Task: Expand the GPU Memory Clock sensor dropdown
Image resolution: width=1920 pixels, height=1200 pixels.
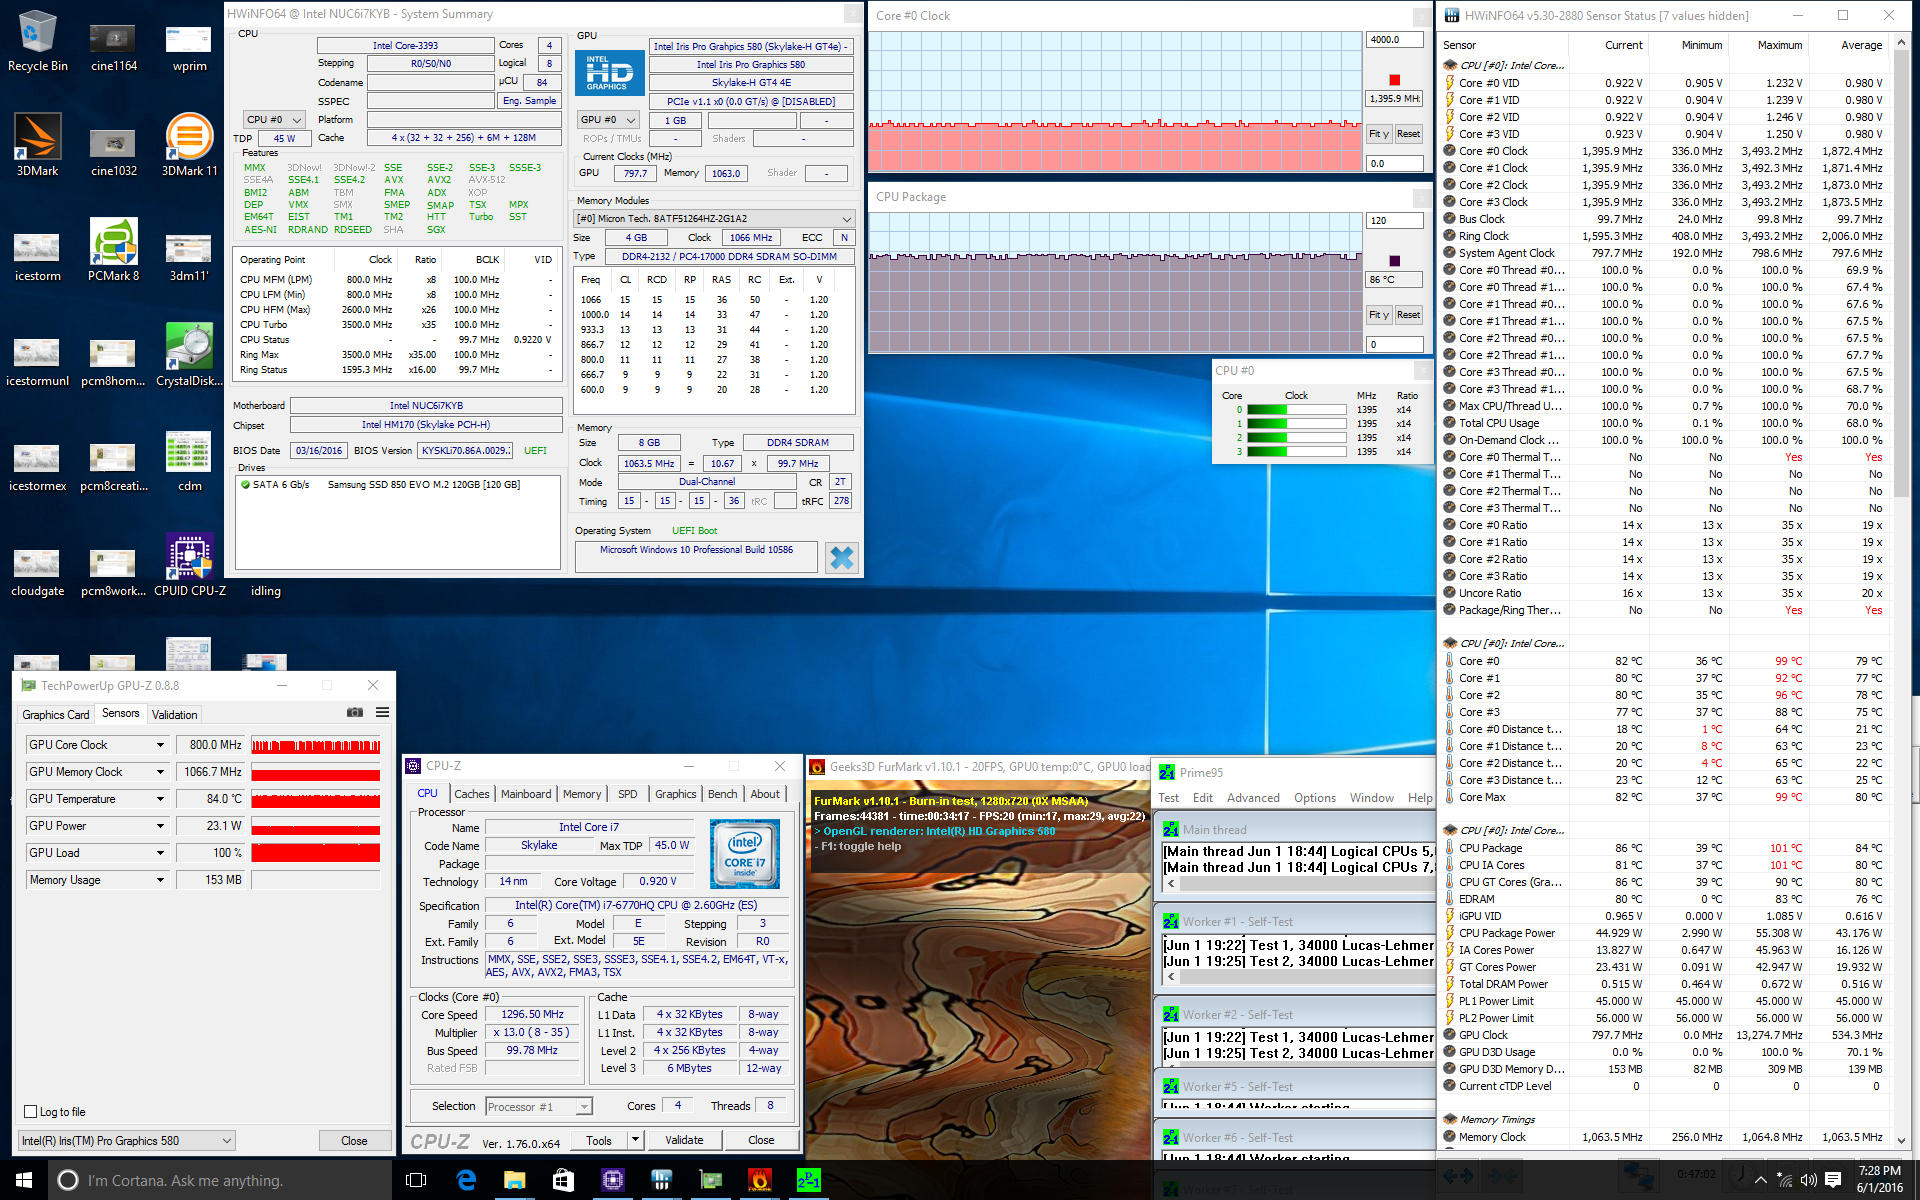Action: point(160,772)
